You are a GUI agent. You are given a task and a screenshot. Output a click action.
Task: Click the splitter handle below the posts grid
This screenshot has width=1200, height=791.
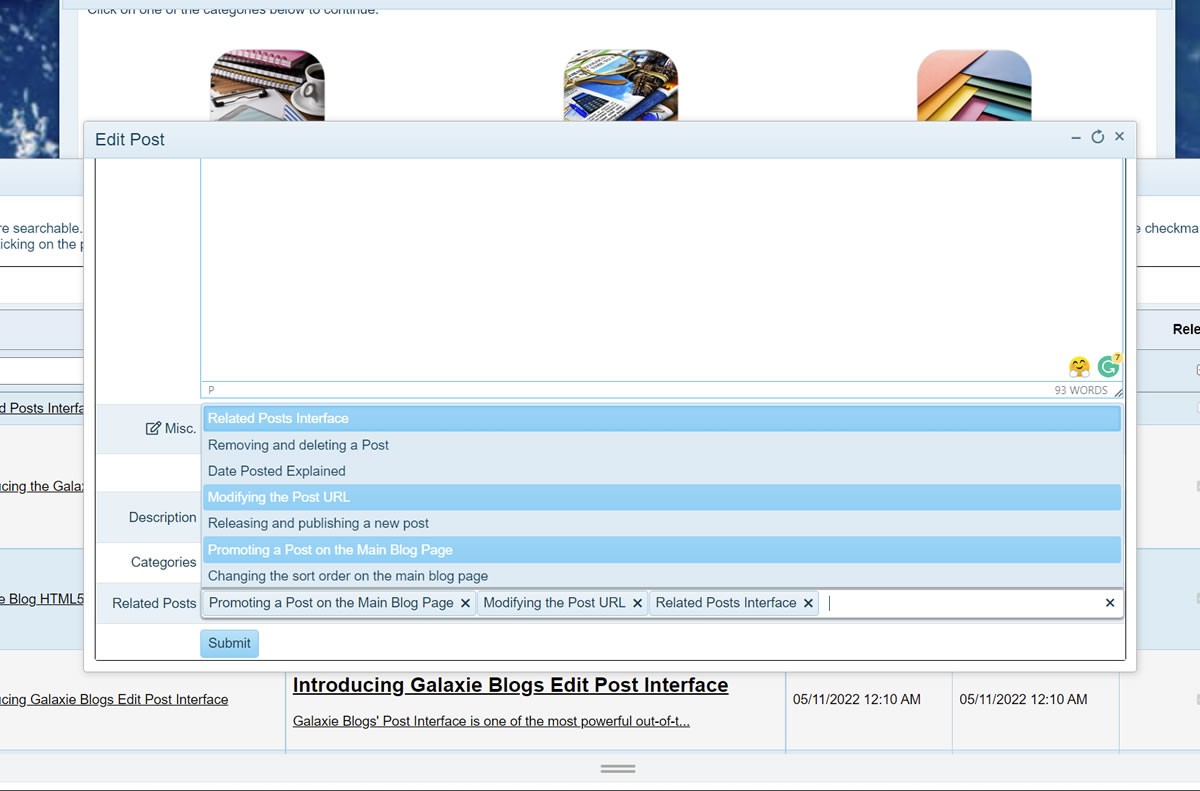(x=618, y=768)
